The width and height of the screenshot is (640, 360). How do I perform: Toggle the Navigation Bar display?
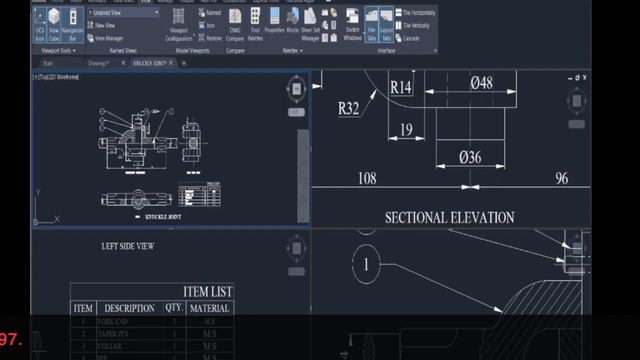72,25
